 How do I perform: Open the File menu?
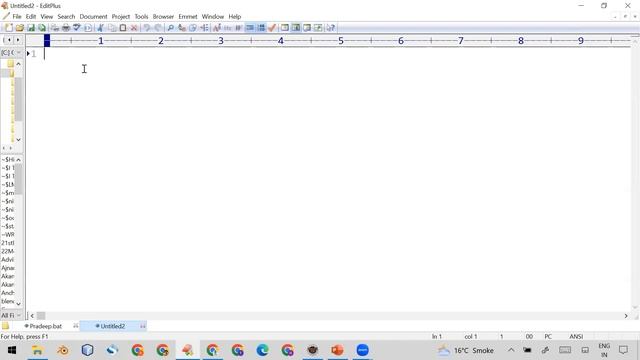coord(17,17)
